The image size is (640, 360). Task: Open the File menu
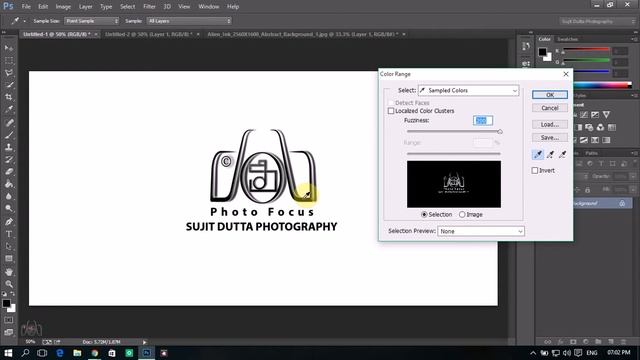[26, 7]
